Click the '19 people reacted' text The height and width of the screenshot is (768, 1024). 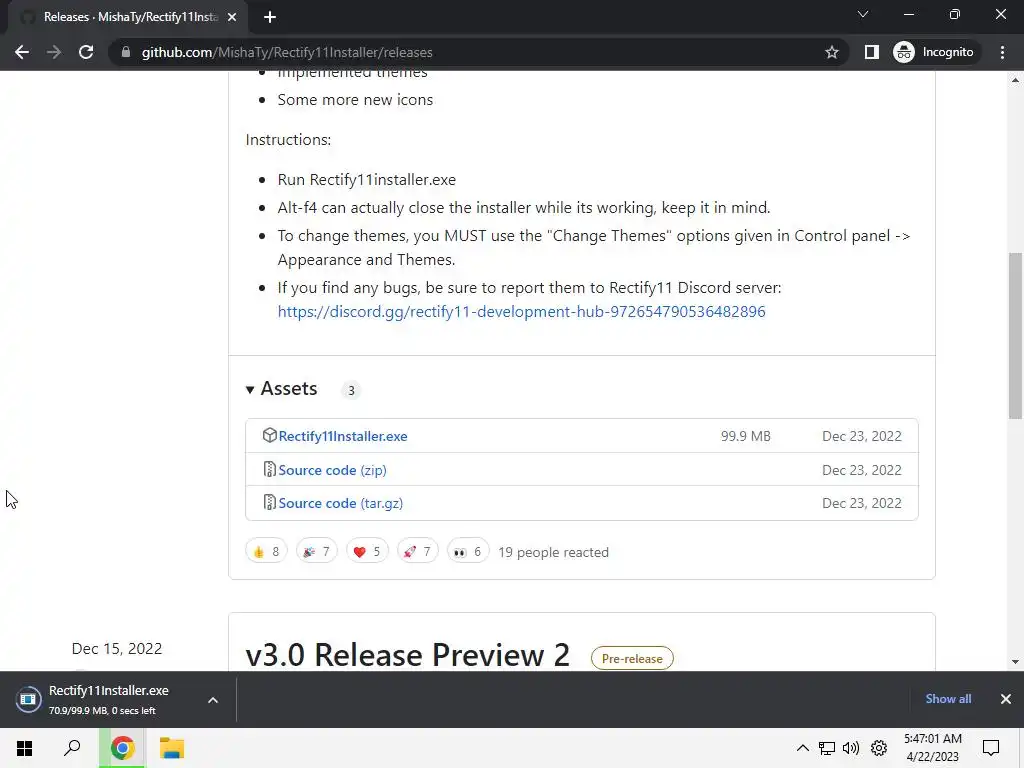tap(553, 552)
